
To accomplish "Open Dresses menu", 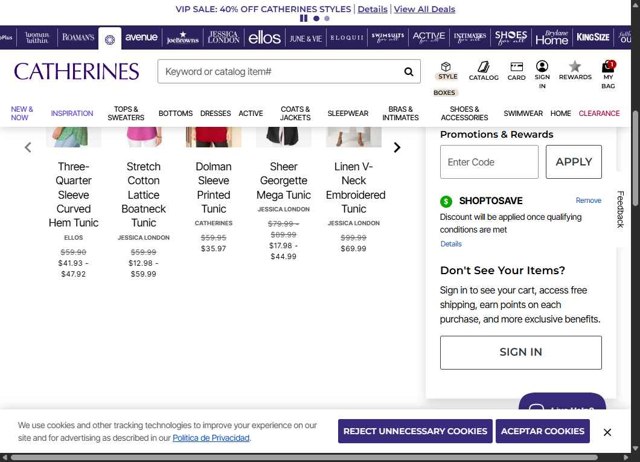I will point(216,113).
